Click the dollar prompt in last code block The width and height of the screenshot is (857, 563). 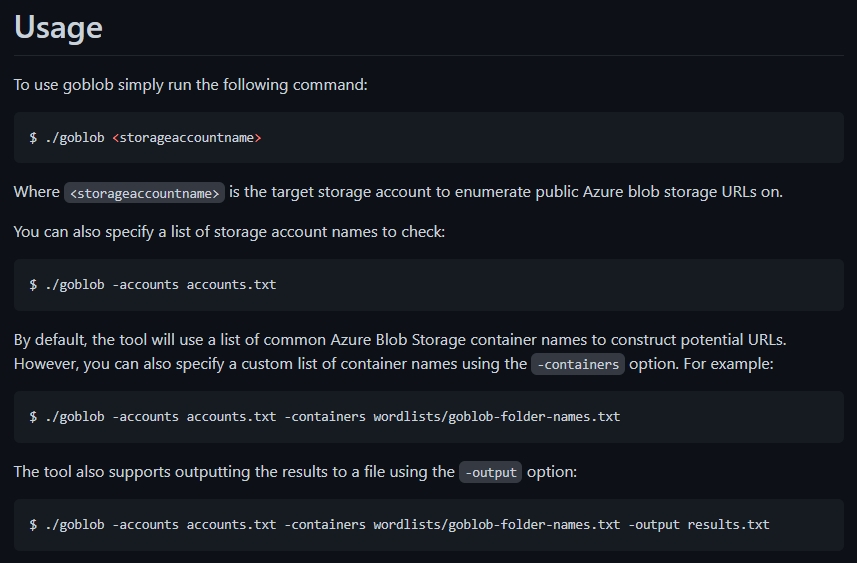pyautogui.click(x=33, y=525)
